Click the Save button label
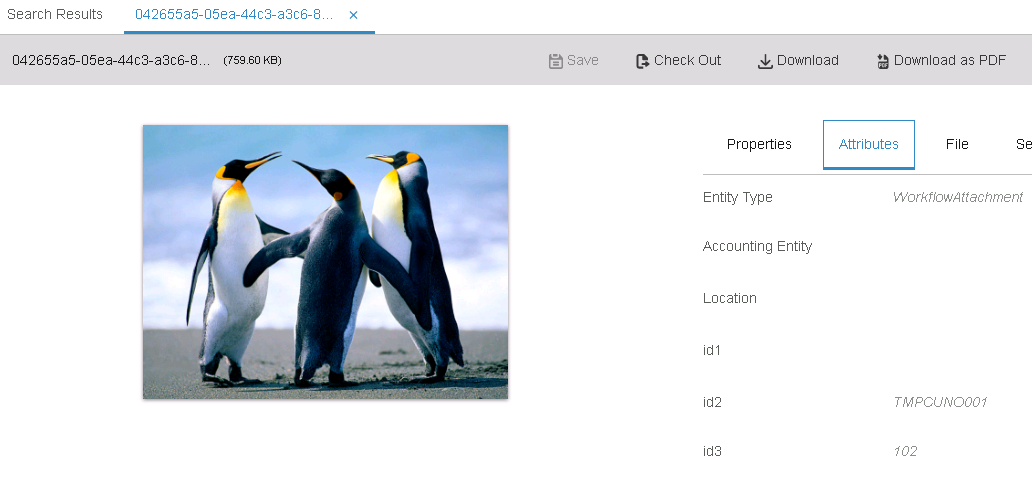Screen dimensions: 1032x483 (582, 61)
